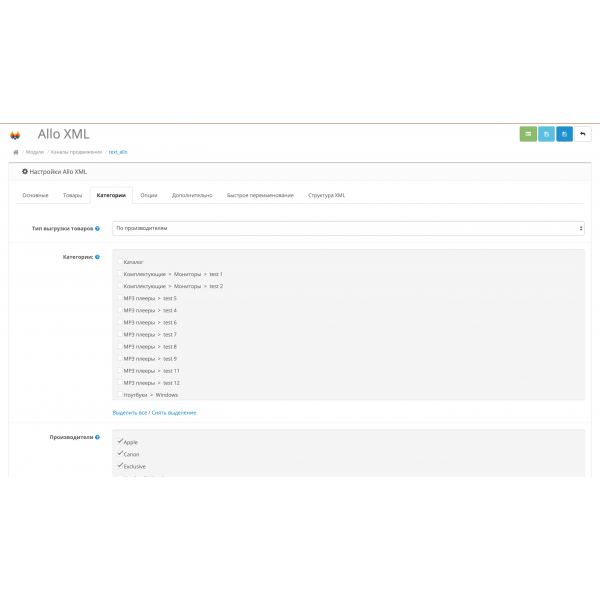Check the MP3 плееры > test 11 checkbox
Image resolution: width=600 pixels, height=600 pixels.
(x=120, y=370)
